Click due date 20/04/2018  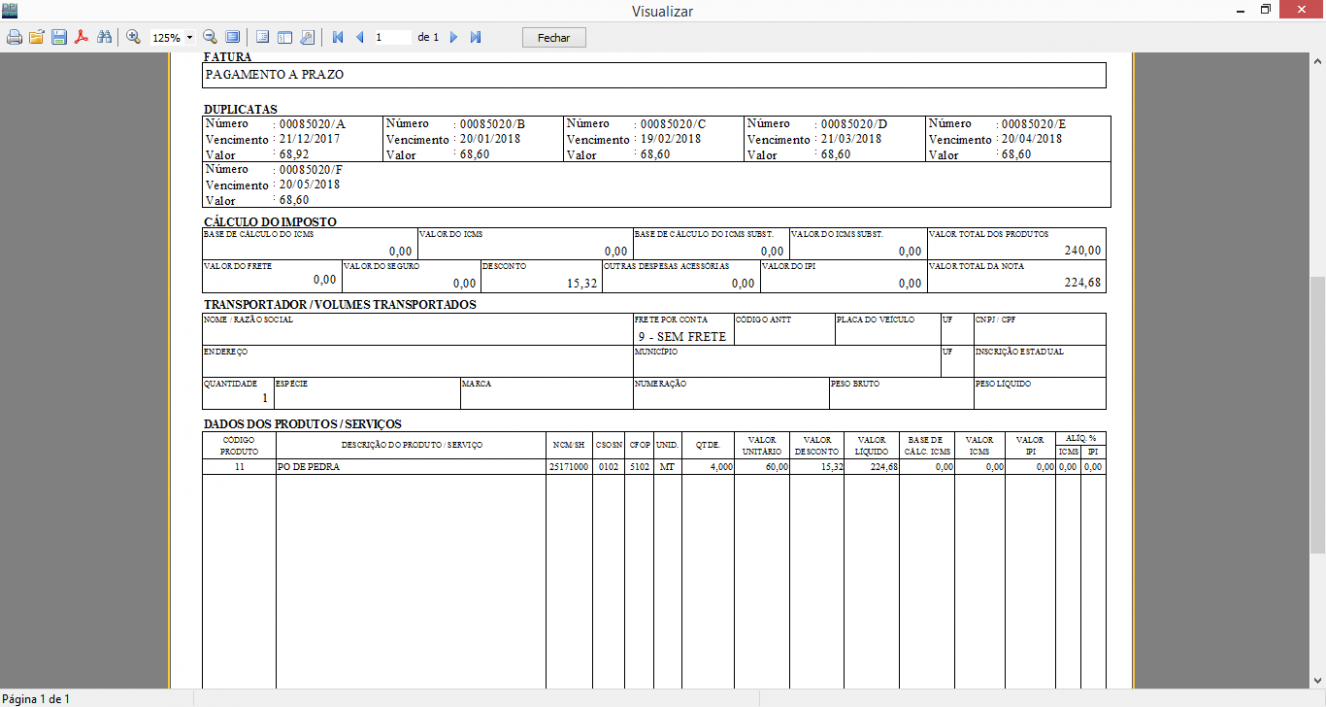tap(1032, 139)
